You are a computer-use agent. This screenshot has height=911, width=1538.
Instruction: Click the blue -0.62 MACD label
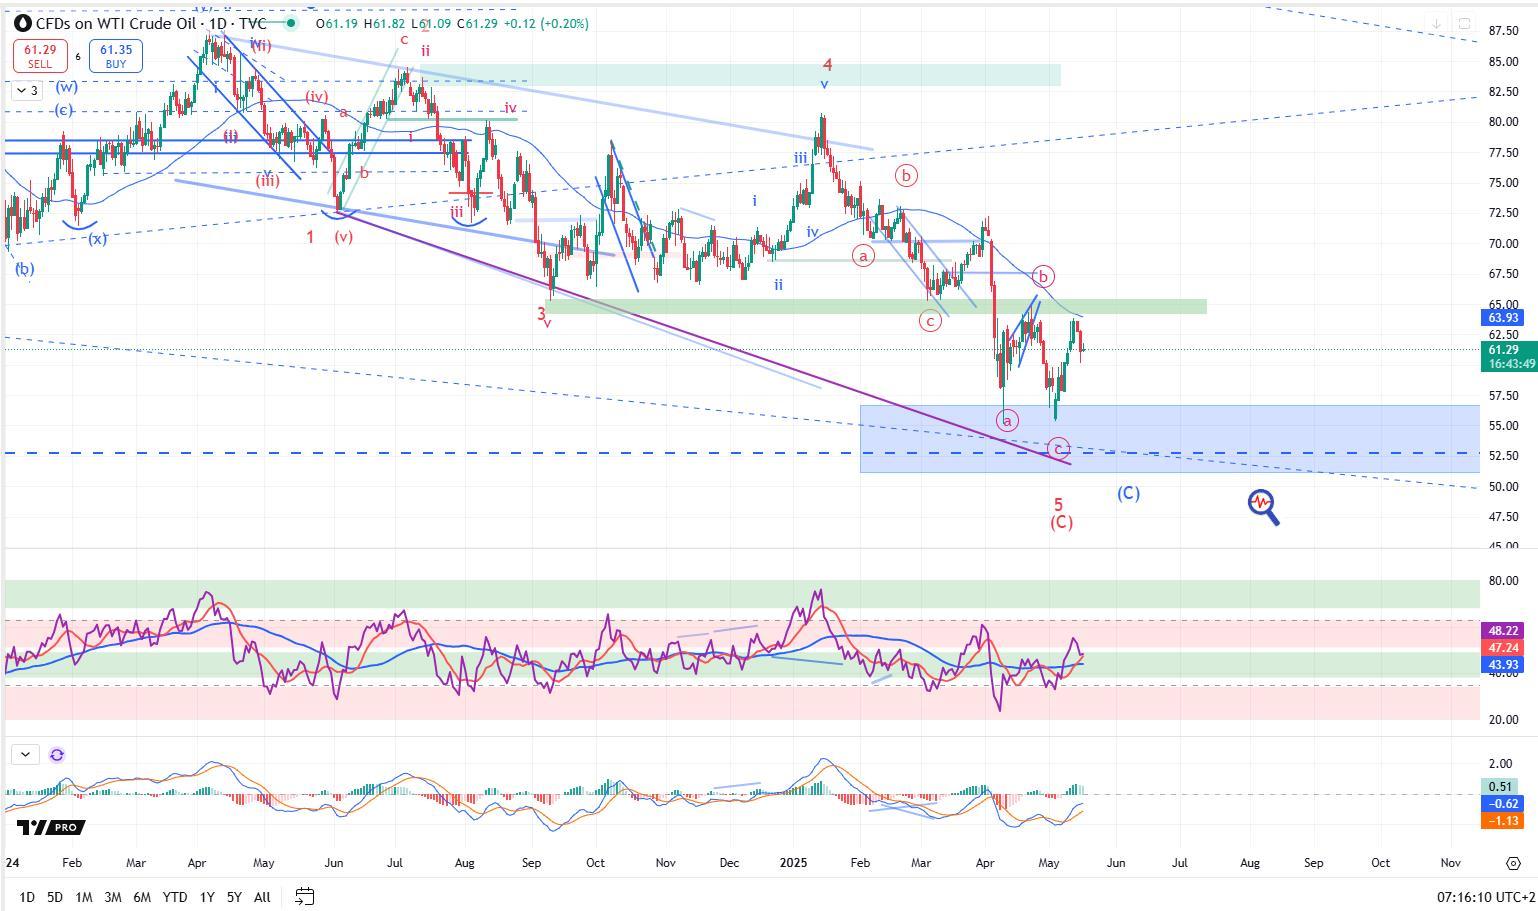point(1503,803)
